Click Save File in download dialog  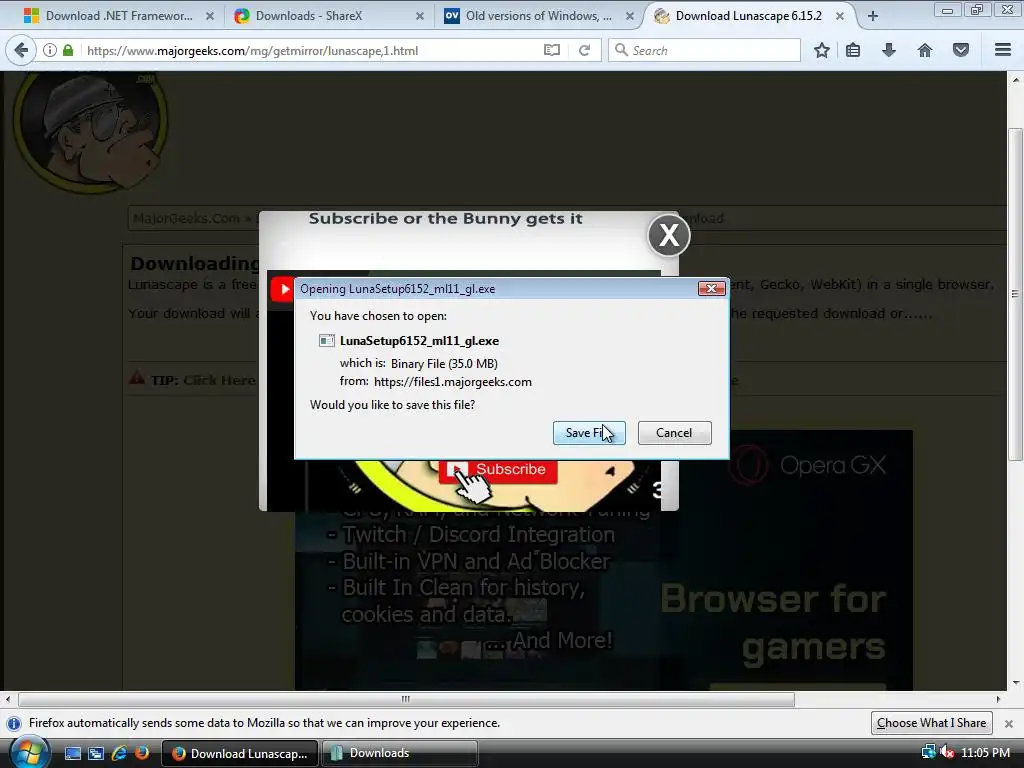pyautogui.click(x=589, y=433)
